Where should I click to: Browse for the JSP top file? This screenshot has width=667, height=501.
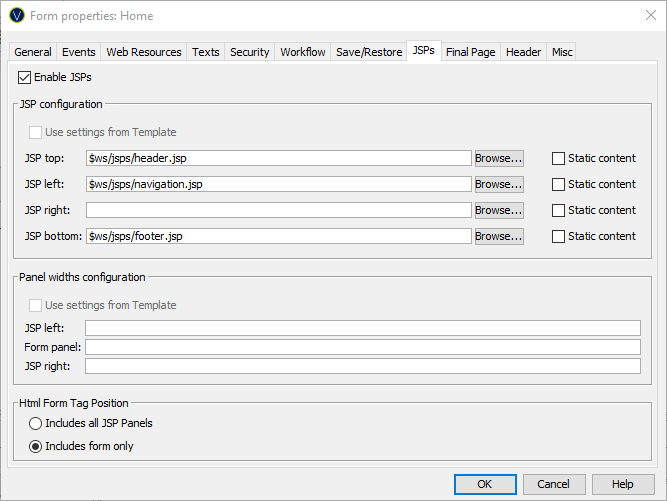coord(498,158)
